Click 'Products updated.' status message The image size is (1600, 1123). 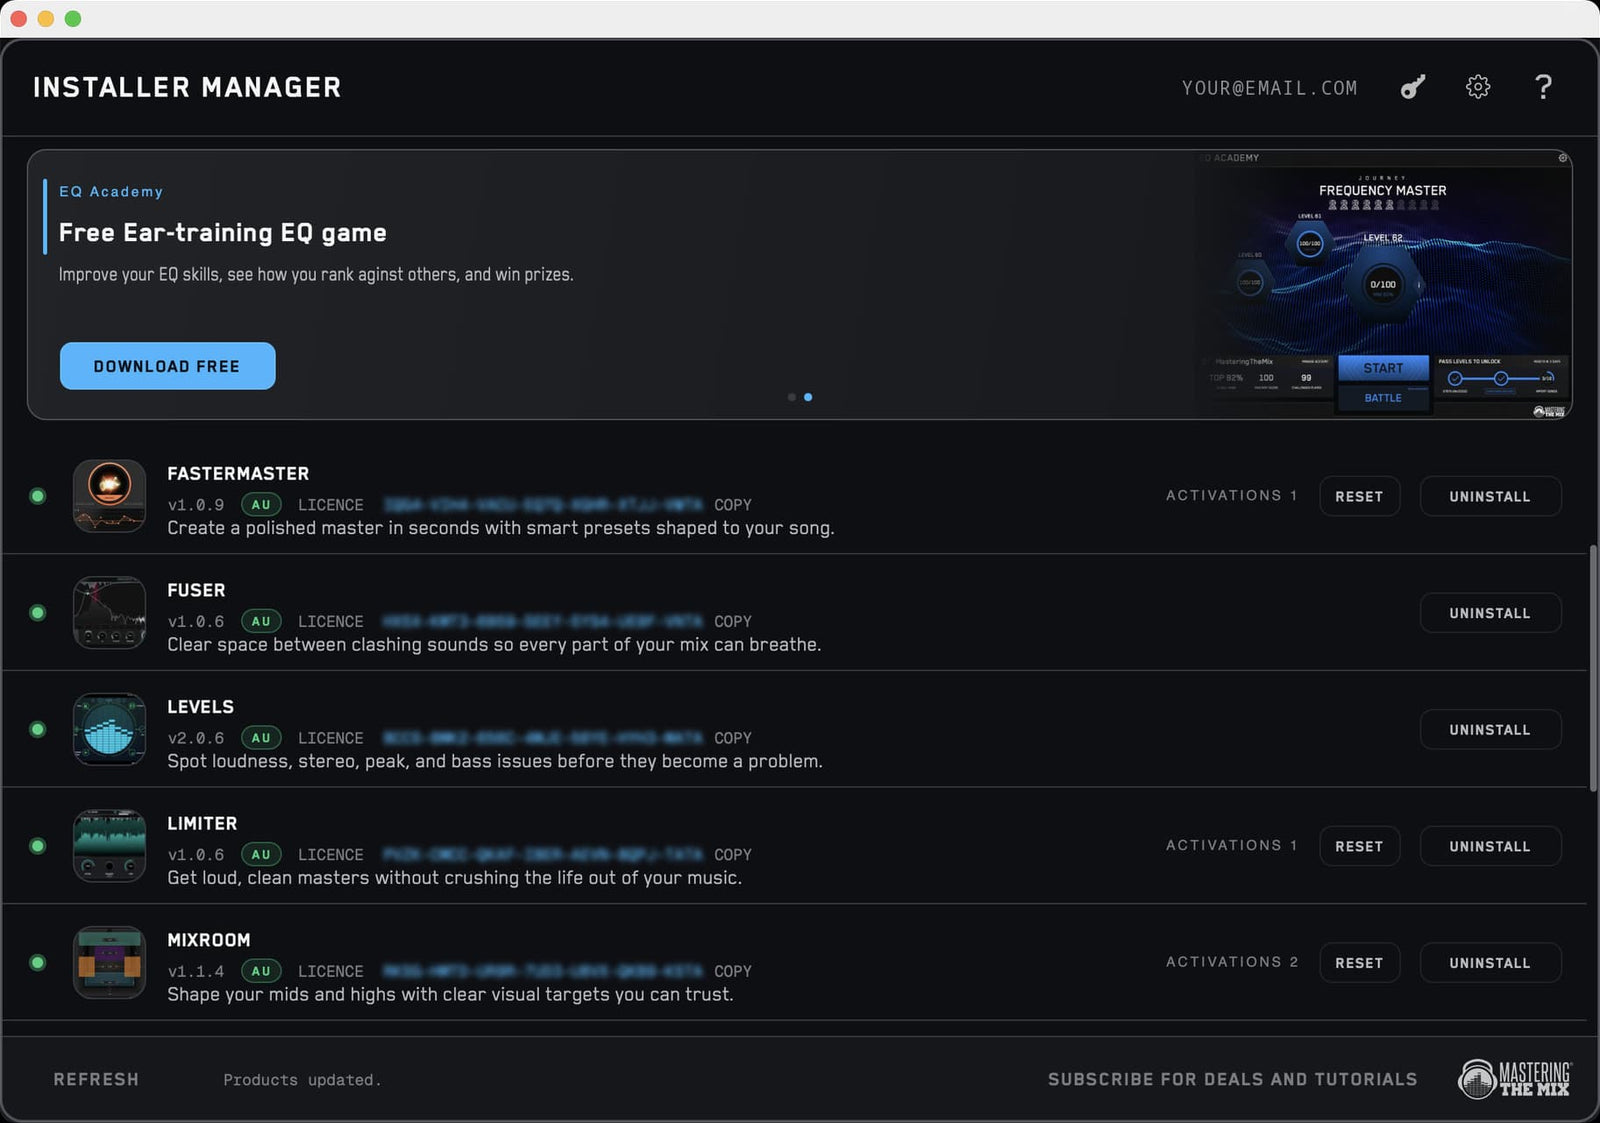(x=302, y=1080)
